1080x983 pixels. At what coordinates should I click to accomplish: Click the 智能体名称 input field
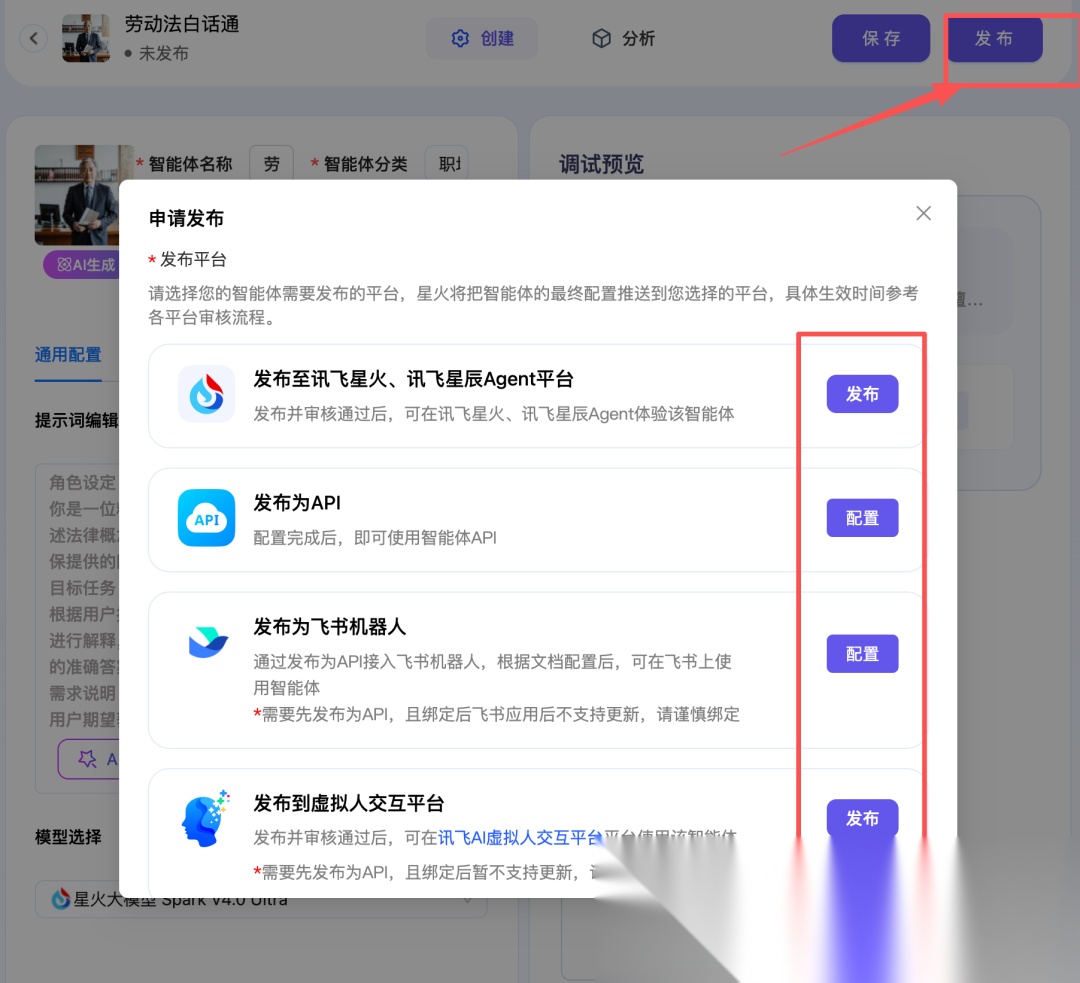point(271,164)
